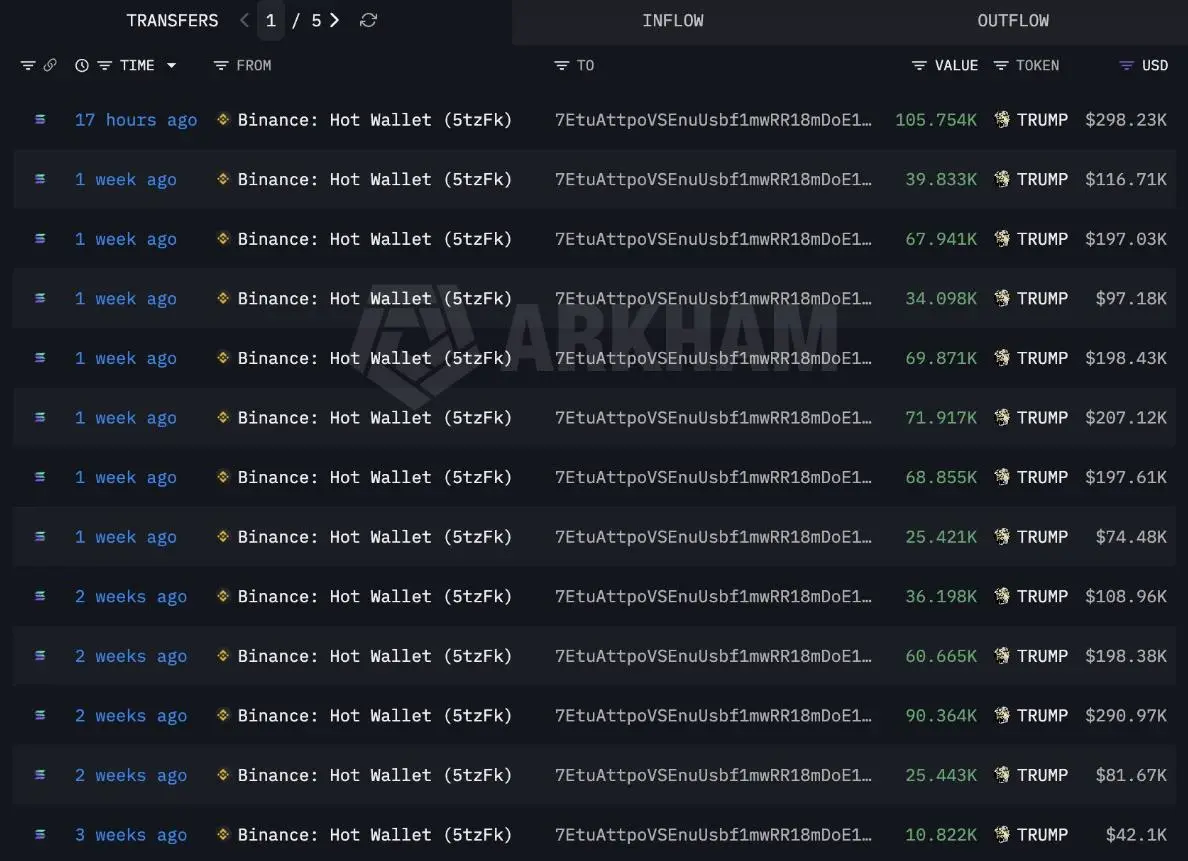Open chain icon on $74.48K row
Screen dimensions: 1188x861
tap(40, 537)
